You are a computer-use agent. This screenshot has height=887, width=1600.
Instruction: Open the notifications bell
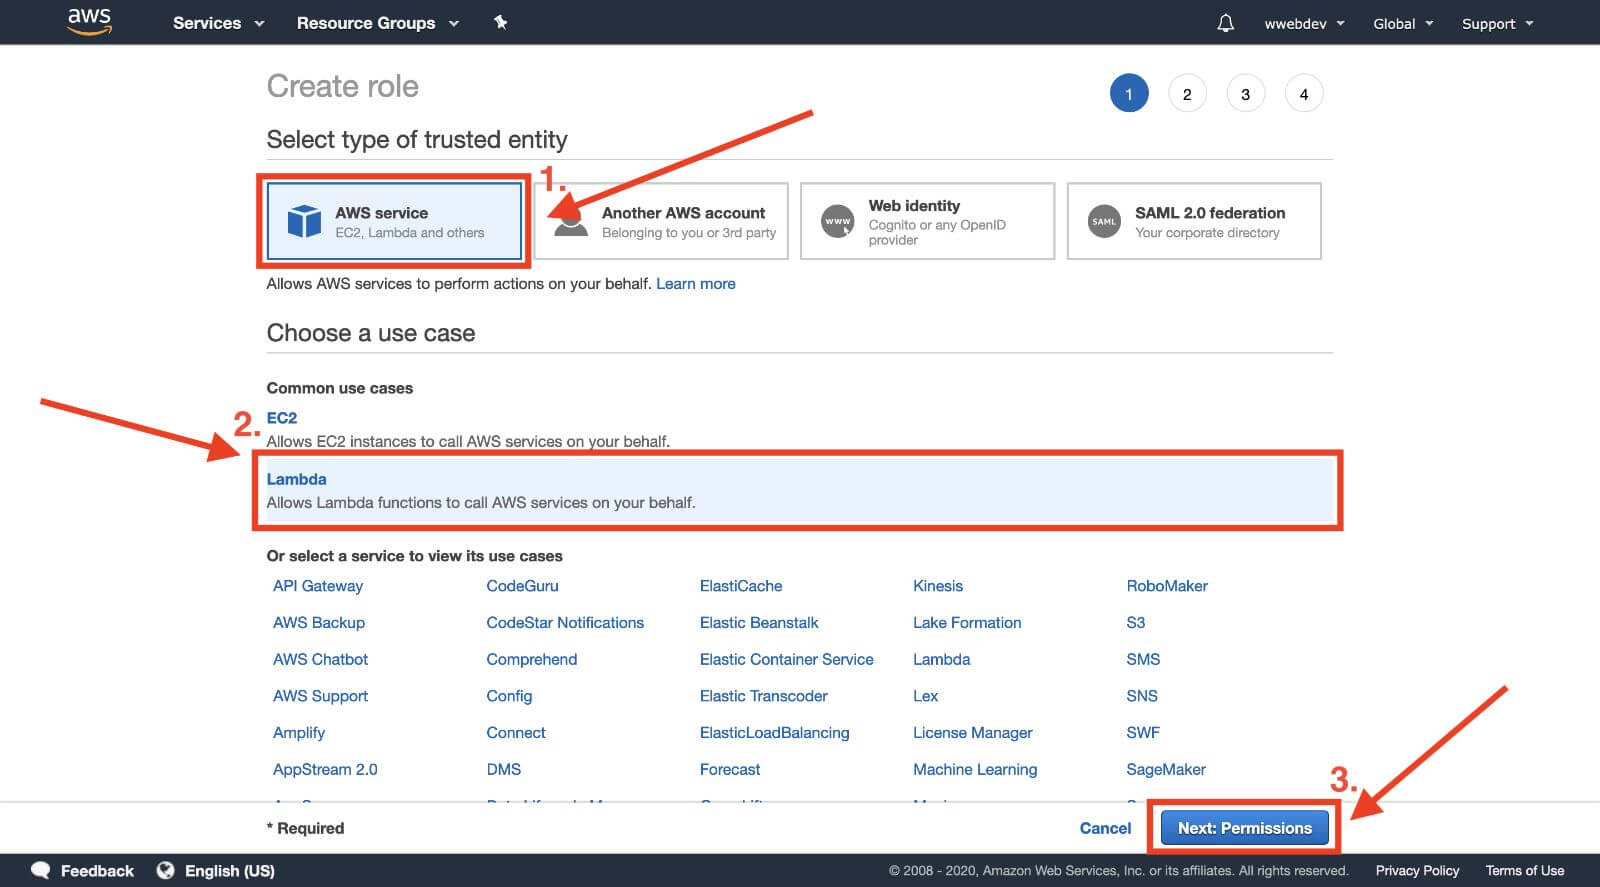[1225, 23]
